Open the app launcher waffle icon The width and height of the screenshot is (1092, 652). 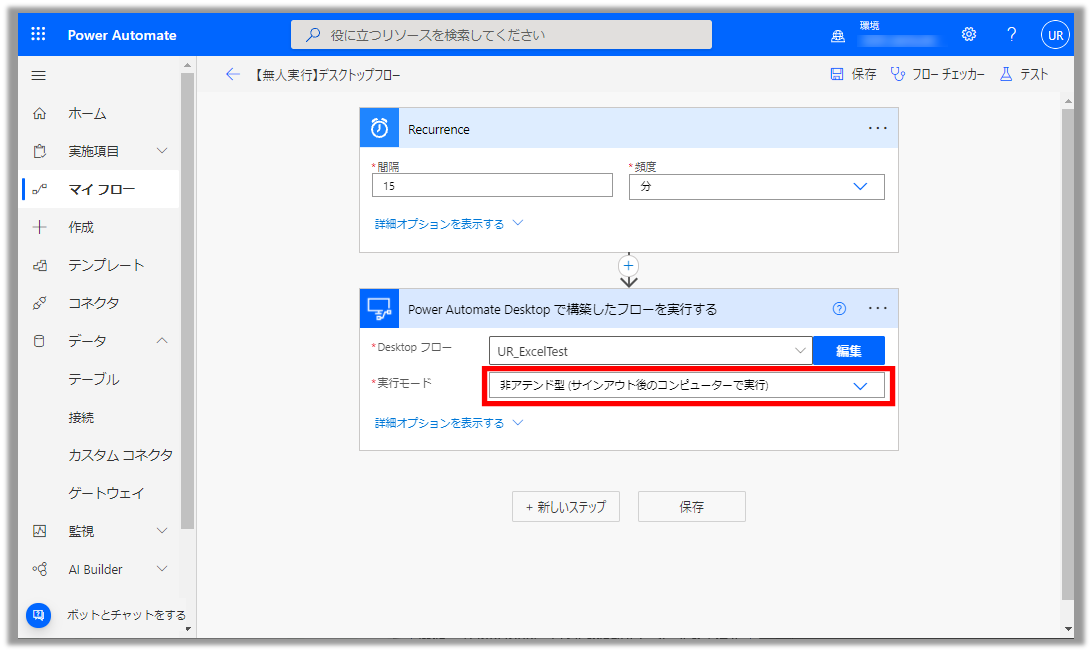pyautogui.click(x=38, y=34)
